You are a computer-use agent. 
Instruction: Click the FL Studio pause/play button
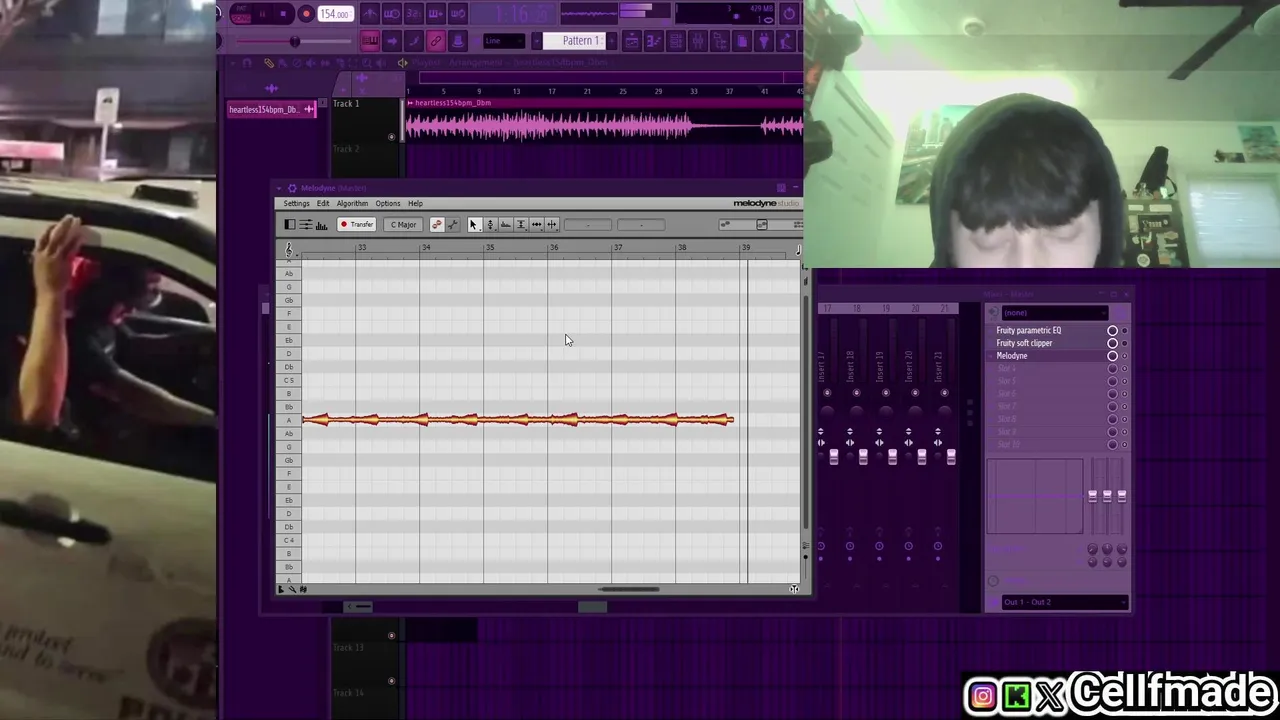(x=262, y=14)
